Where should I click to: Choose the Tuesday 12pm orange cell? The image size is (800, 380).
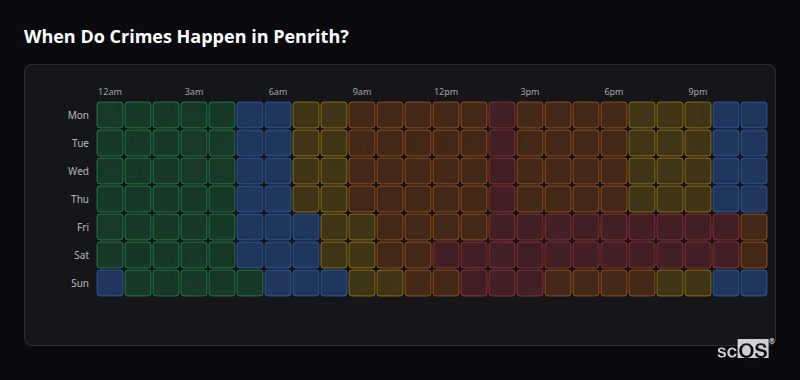click(x=446, y=143)
